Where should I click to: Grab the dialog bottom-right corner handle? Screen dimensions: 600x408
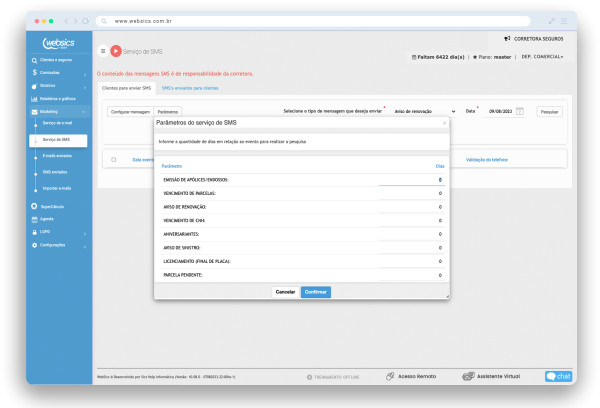(x=447, y=297)
